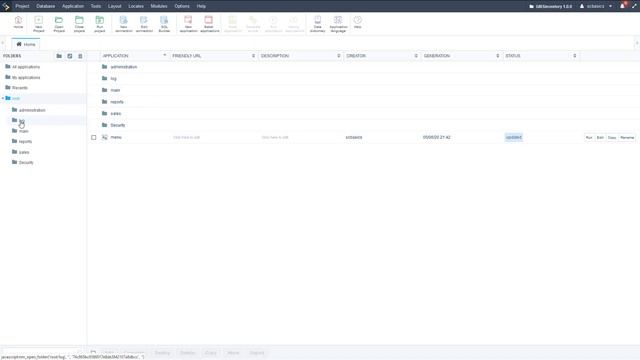Open the Application language tool

click(x=338, y=24)
